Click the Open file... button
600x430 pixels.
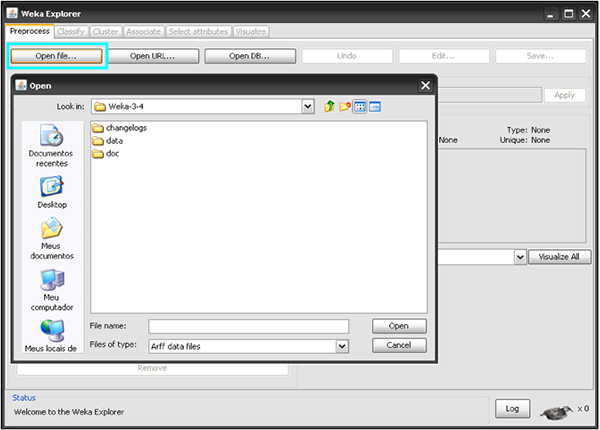[x=56, y=56]
